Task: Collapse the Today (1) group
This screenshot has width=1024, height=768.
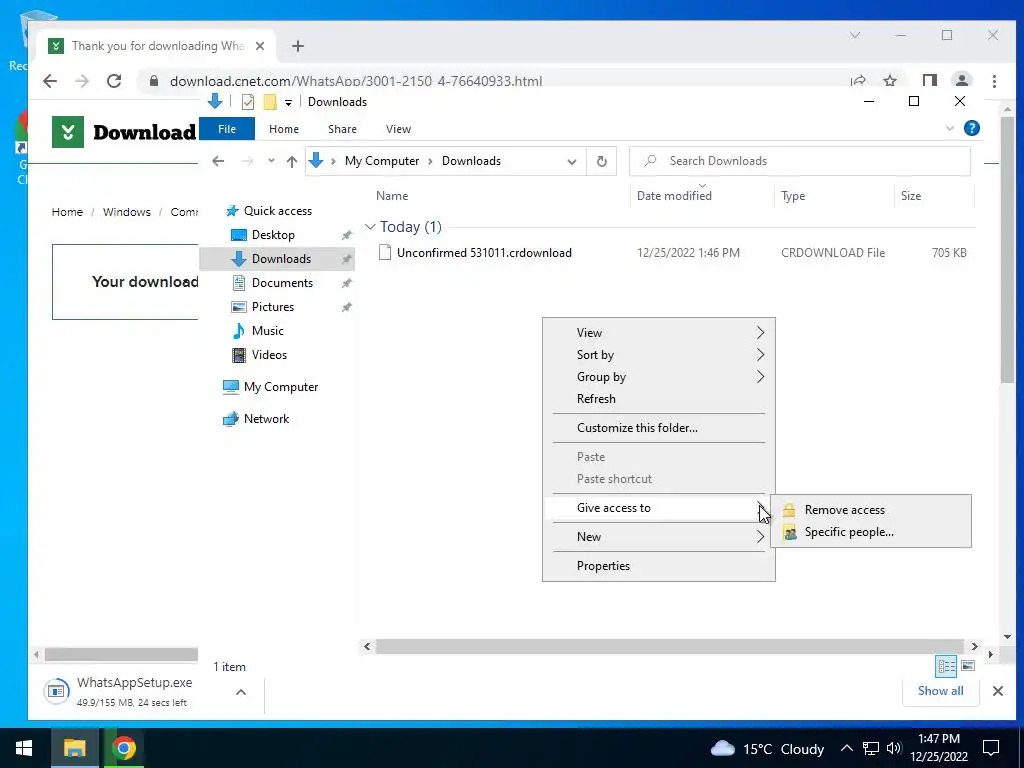Action: 370,227
